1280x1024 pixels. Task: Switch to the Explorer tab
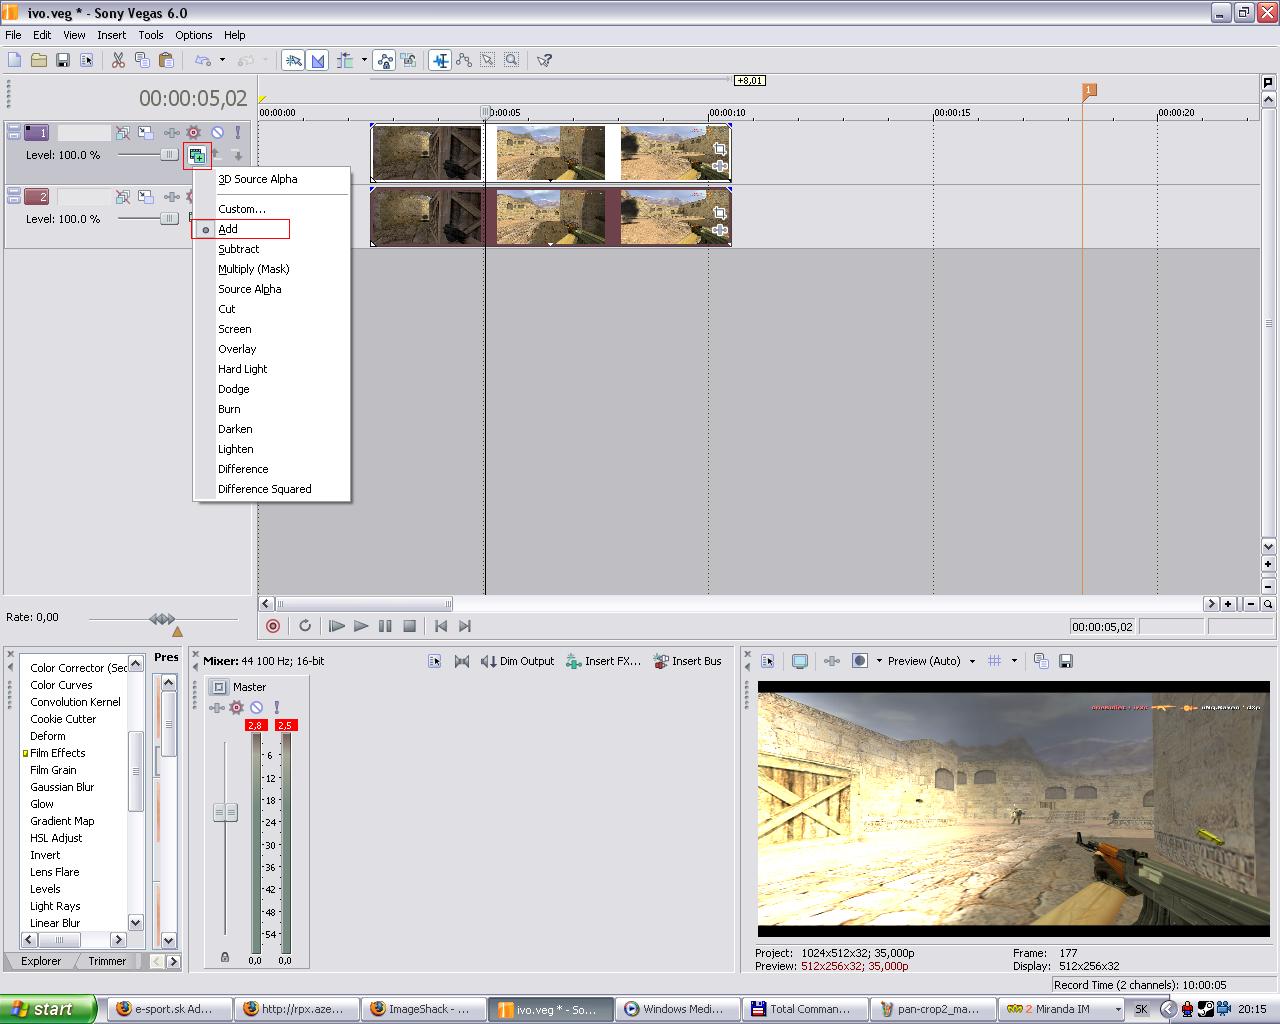point(41,961)
